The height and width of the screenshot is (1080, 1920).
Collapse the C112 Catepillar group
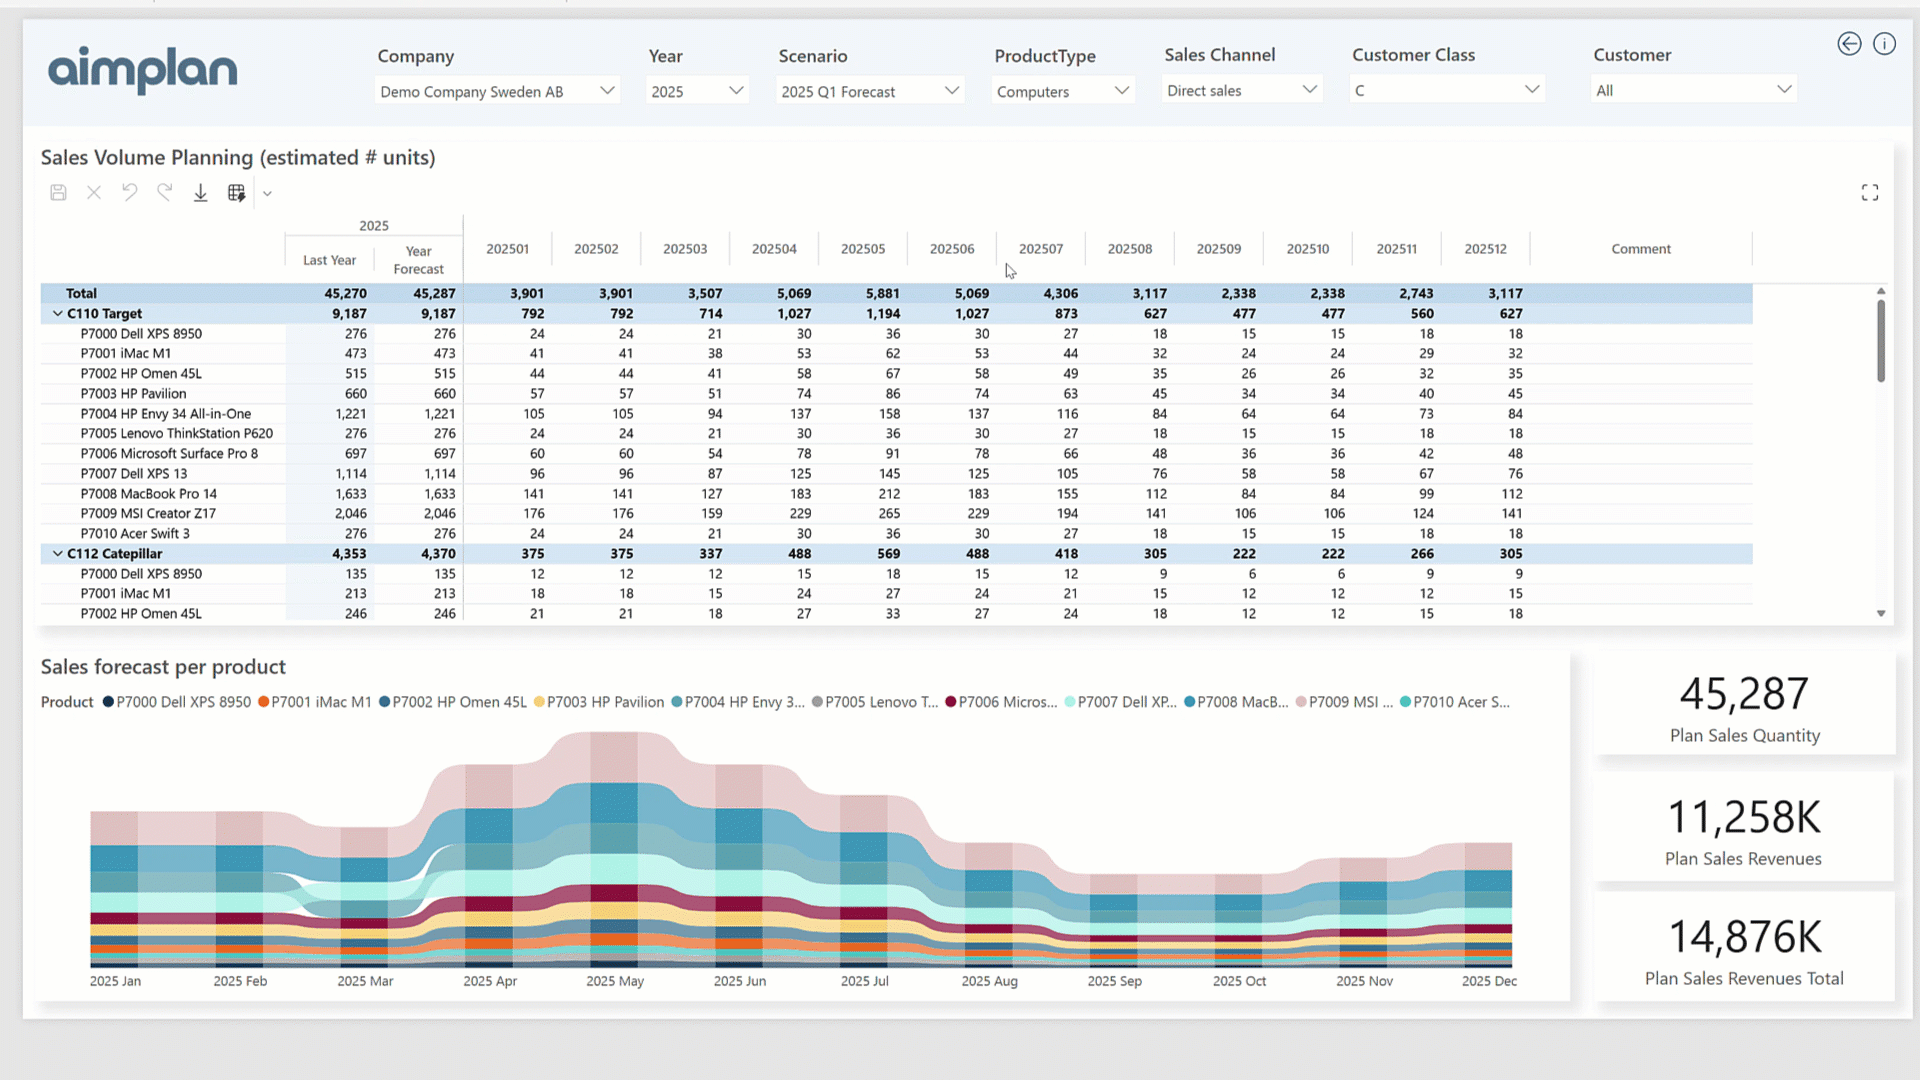(57, 553)
